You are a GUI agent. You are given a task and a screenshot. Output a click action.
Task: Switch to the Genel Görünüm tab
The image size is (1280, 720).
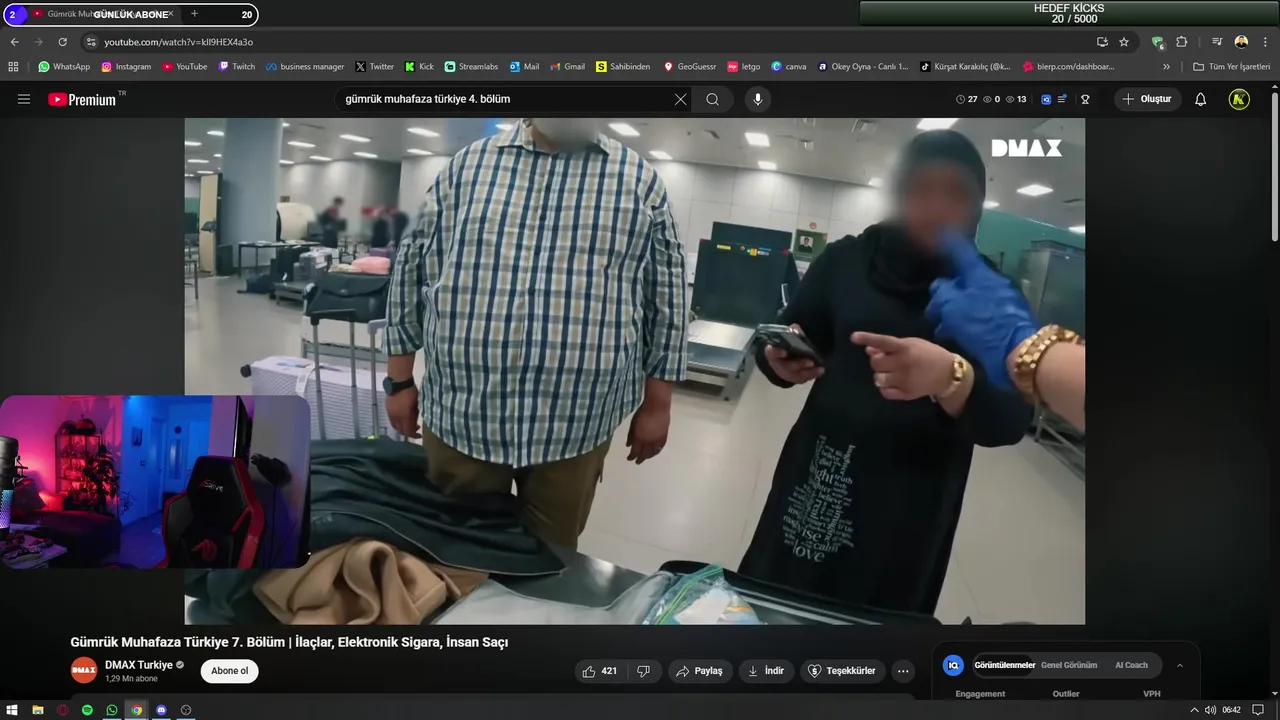1069,665
